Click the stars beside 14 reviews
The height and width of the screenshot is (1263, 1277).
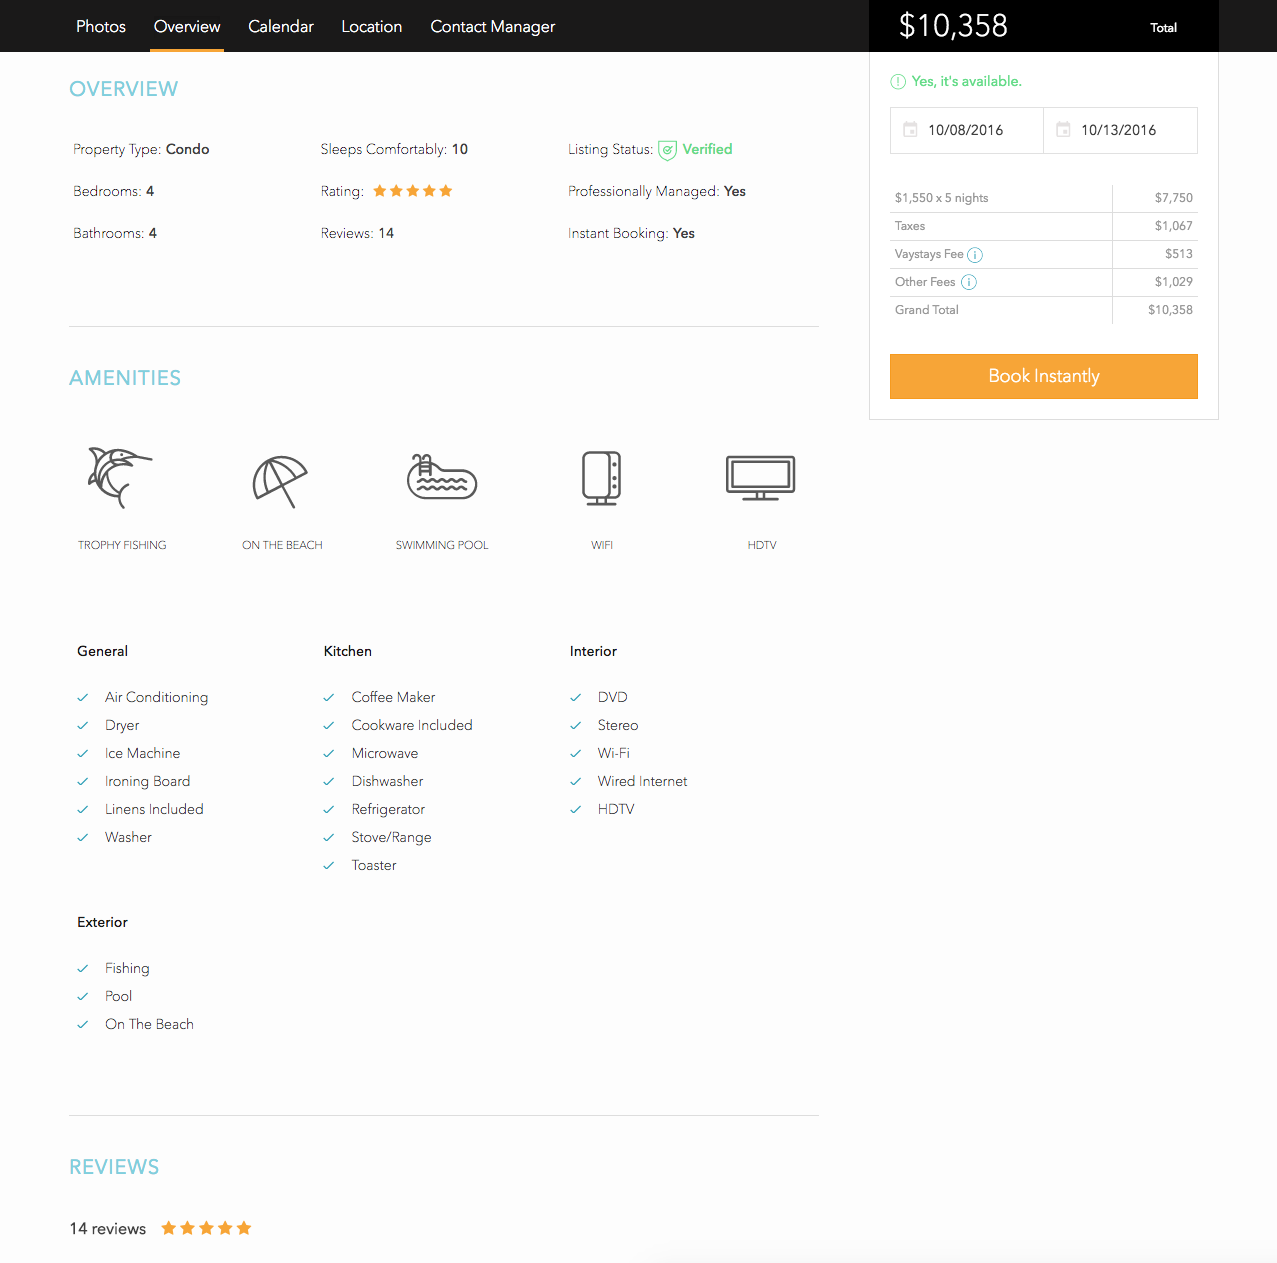[x=206, y=1228]
